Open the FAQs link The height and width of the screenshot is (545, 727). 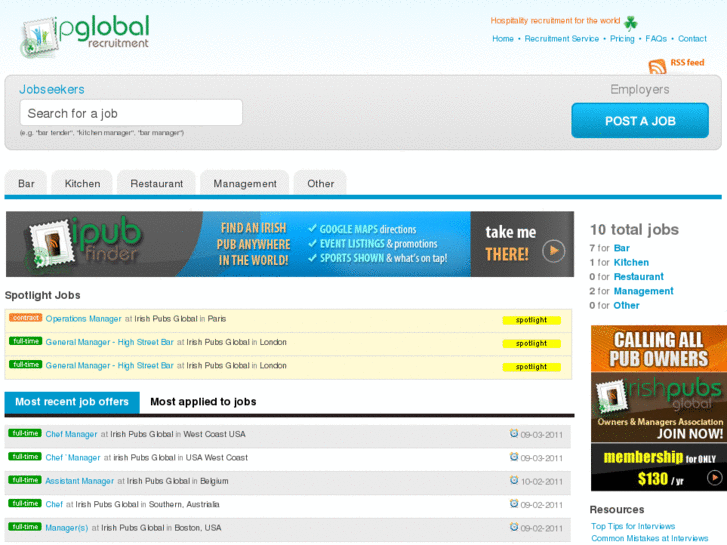pyautogui.click(x=656, y=38)
